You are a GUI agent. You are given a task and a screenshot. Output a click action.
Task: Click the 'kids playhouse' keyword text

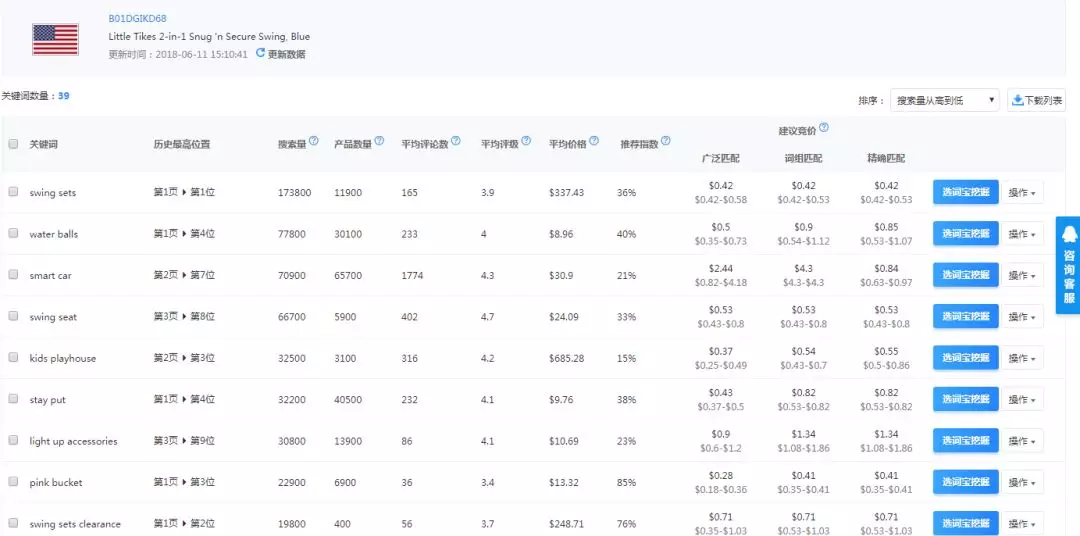click(63, 358)
